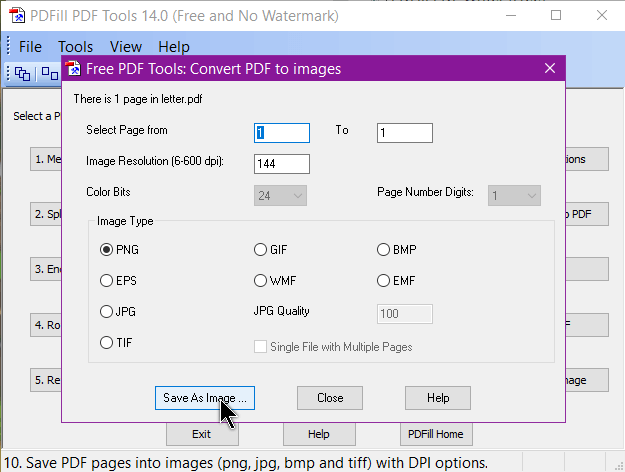The image size is (625, 472).
Task: Open the Page Number Digits dropdown
Action: coord(514,196)
